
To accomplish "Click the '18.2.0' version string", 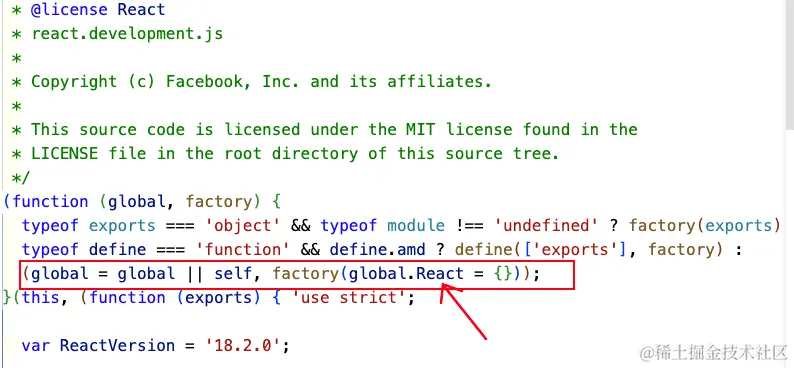I will [x=243, y=346].
